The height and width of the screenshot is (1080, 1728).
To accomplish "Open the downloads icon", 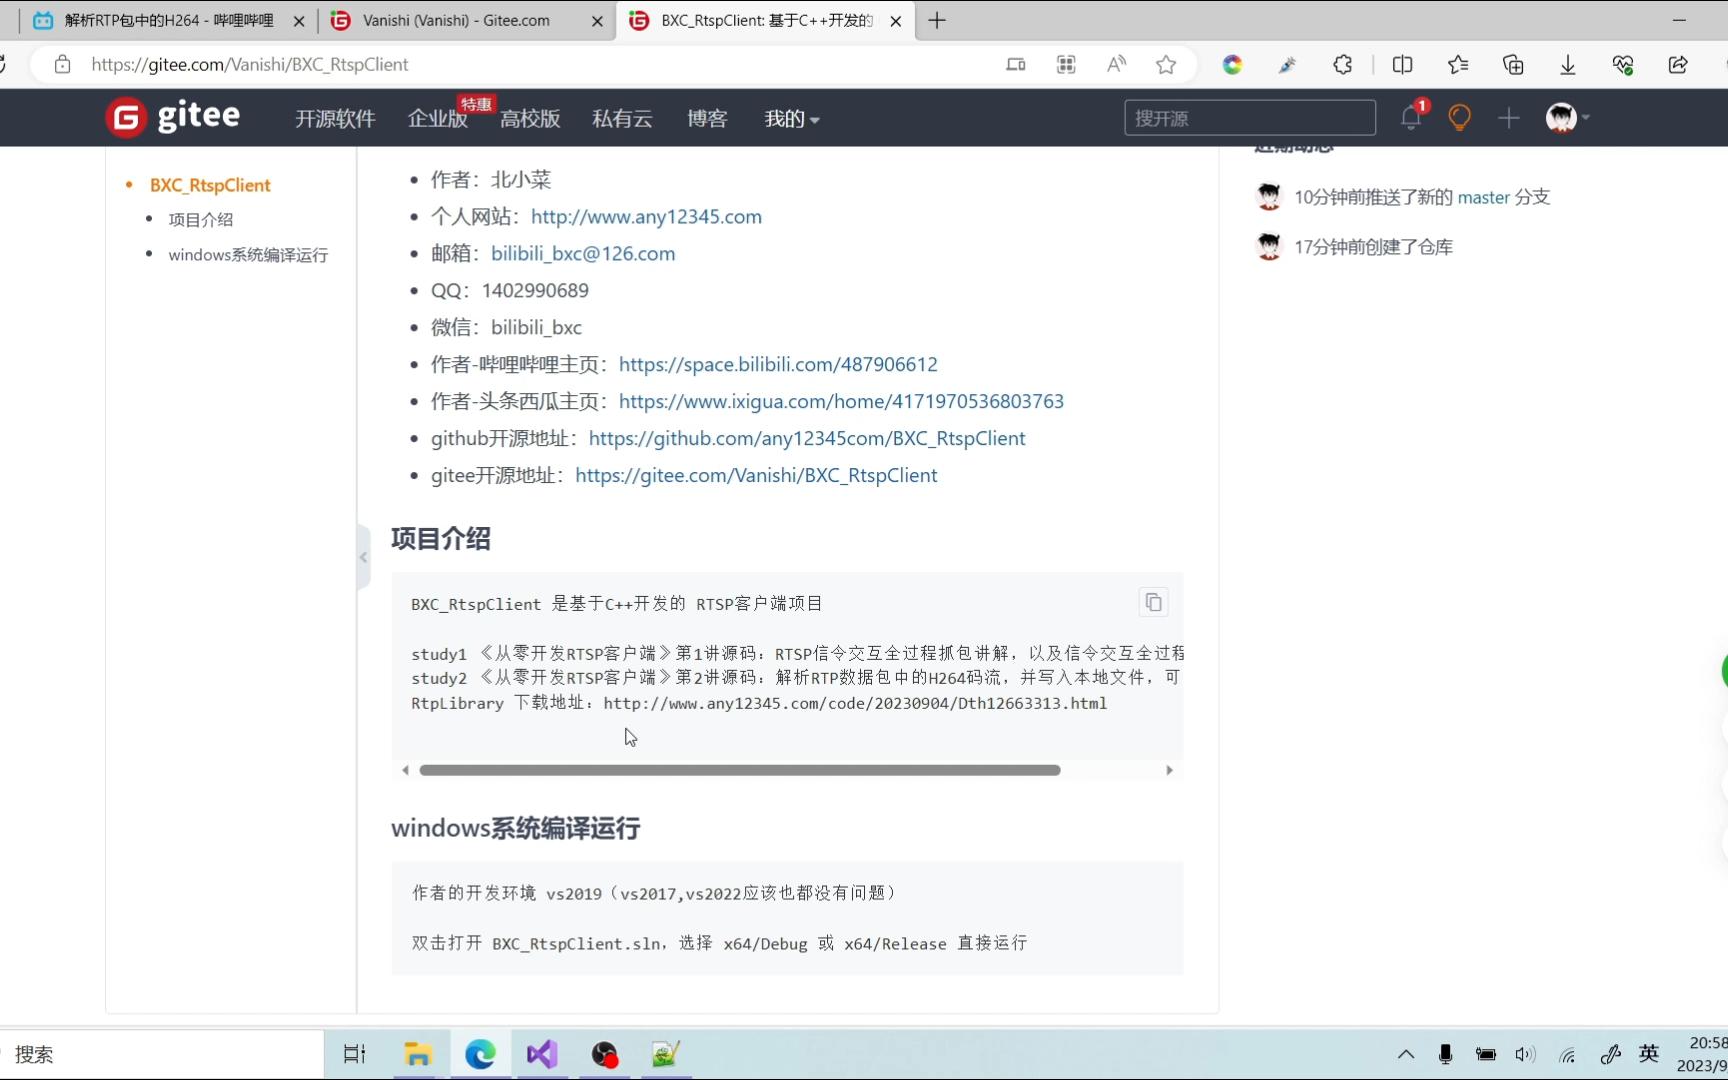I will pos(1567,64).
